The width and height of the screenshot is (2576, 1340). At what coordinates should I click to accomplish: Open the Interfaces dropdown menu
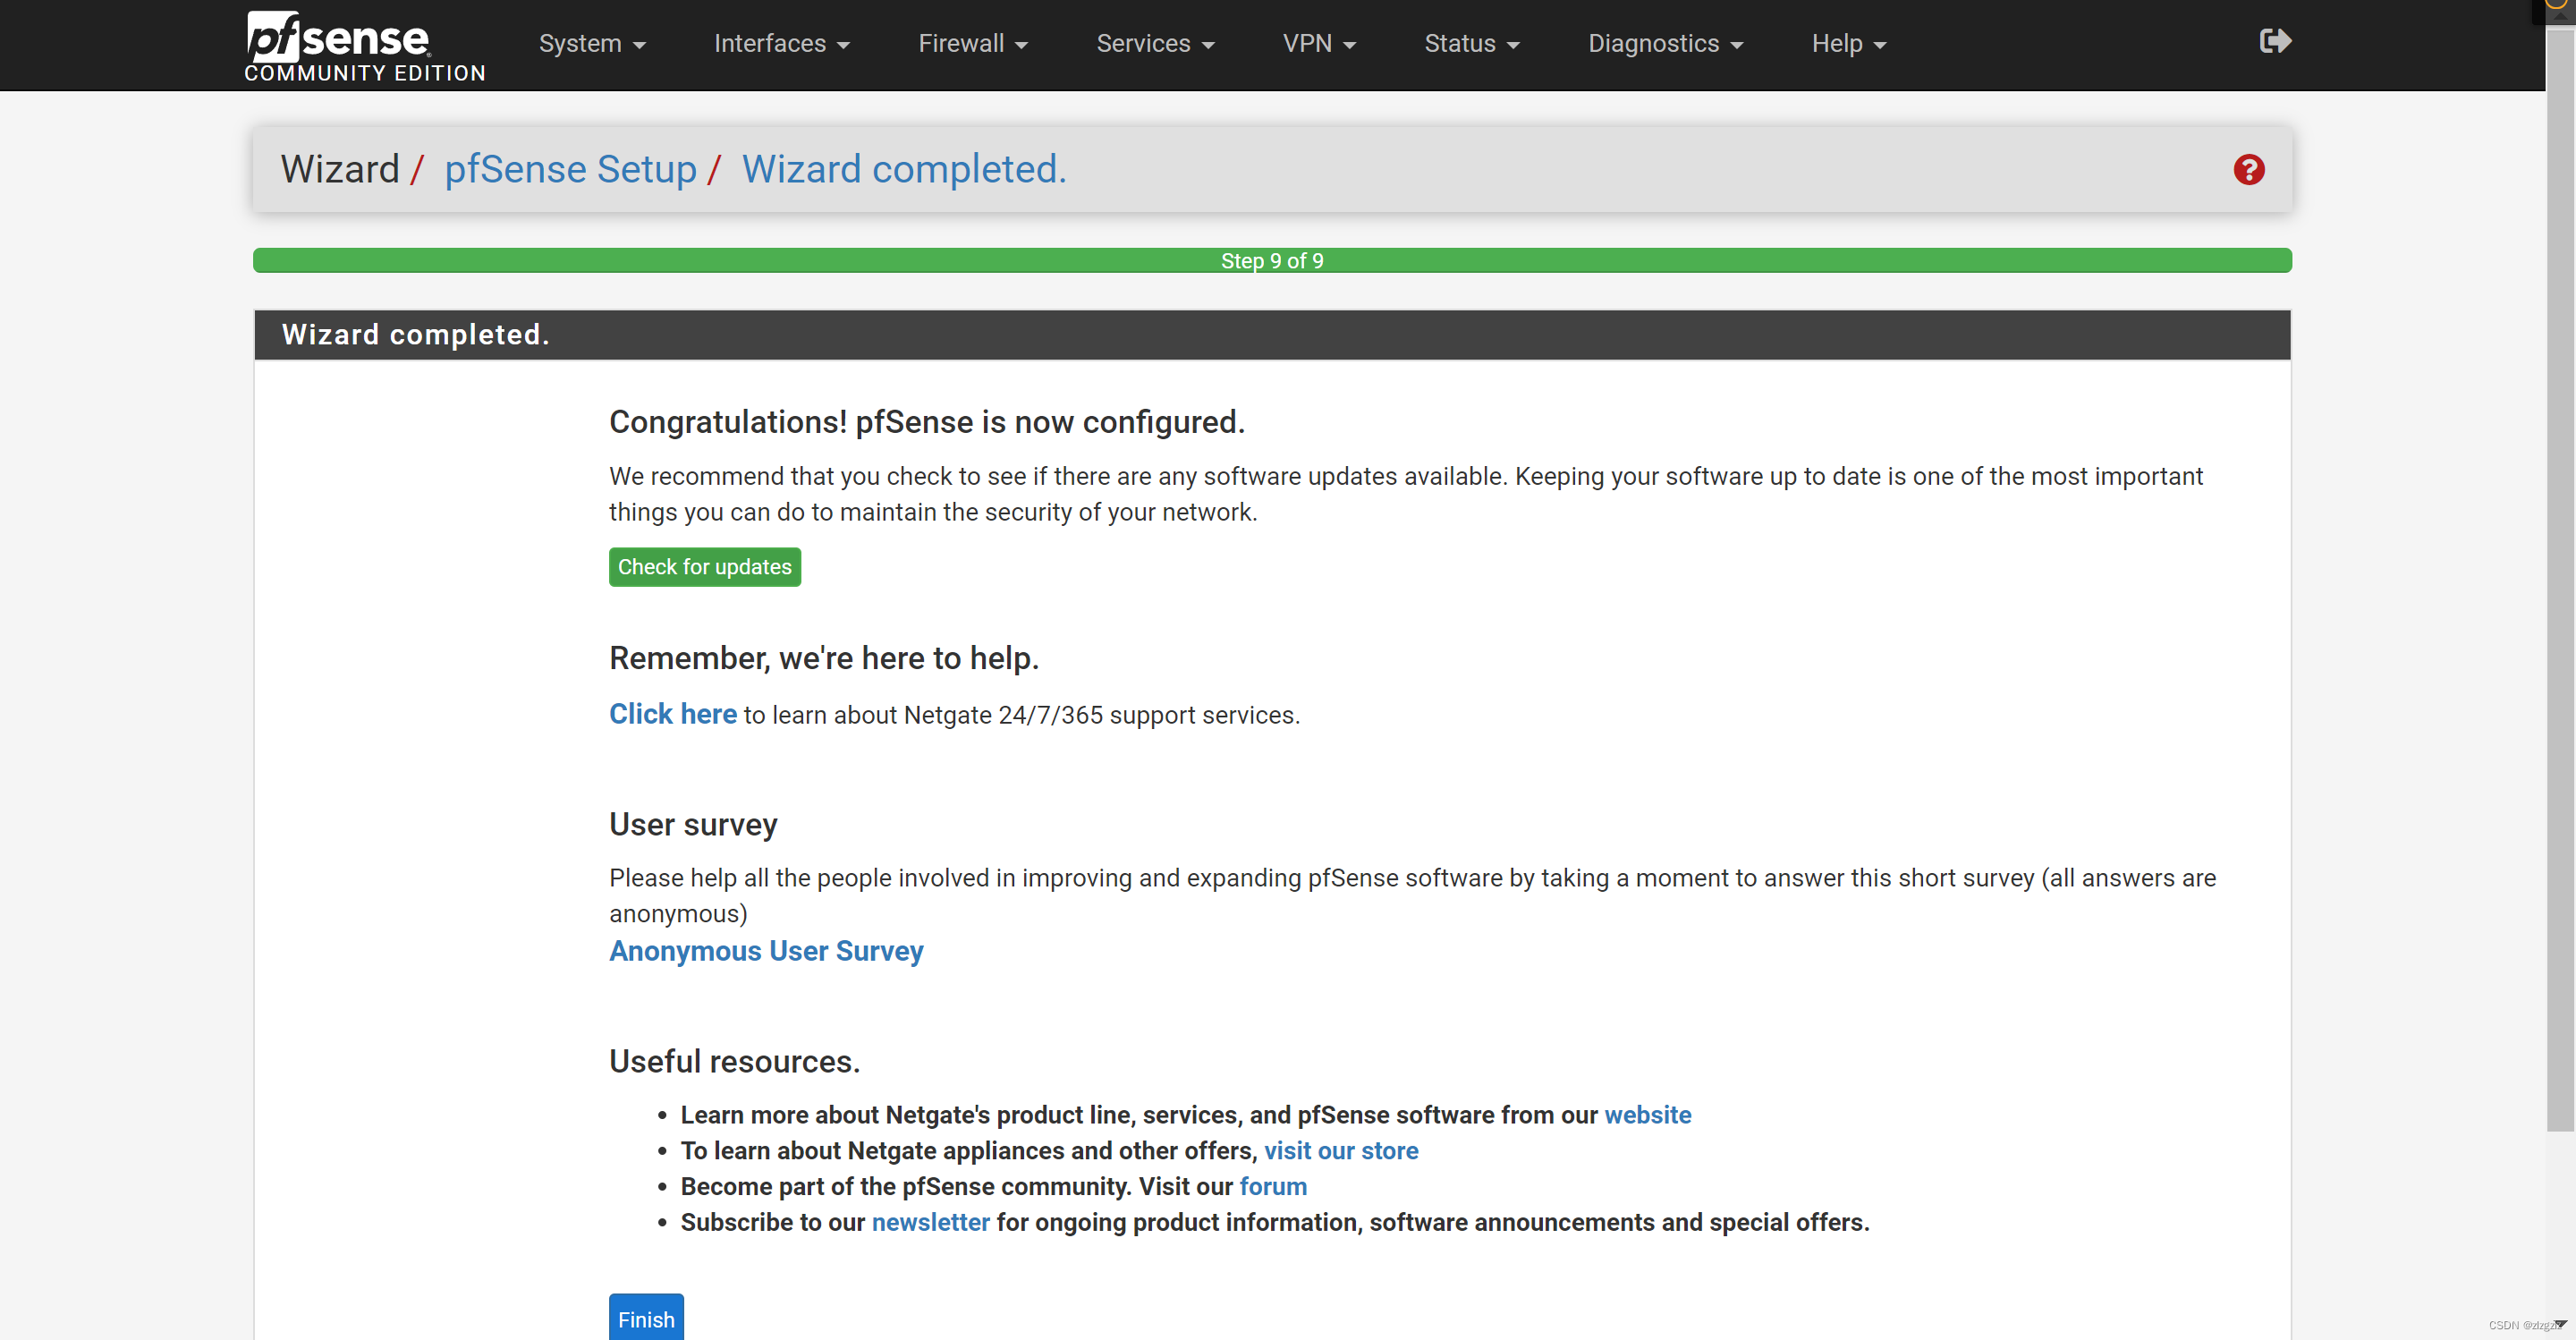point(781,44)
